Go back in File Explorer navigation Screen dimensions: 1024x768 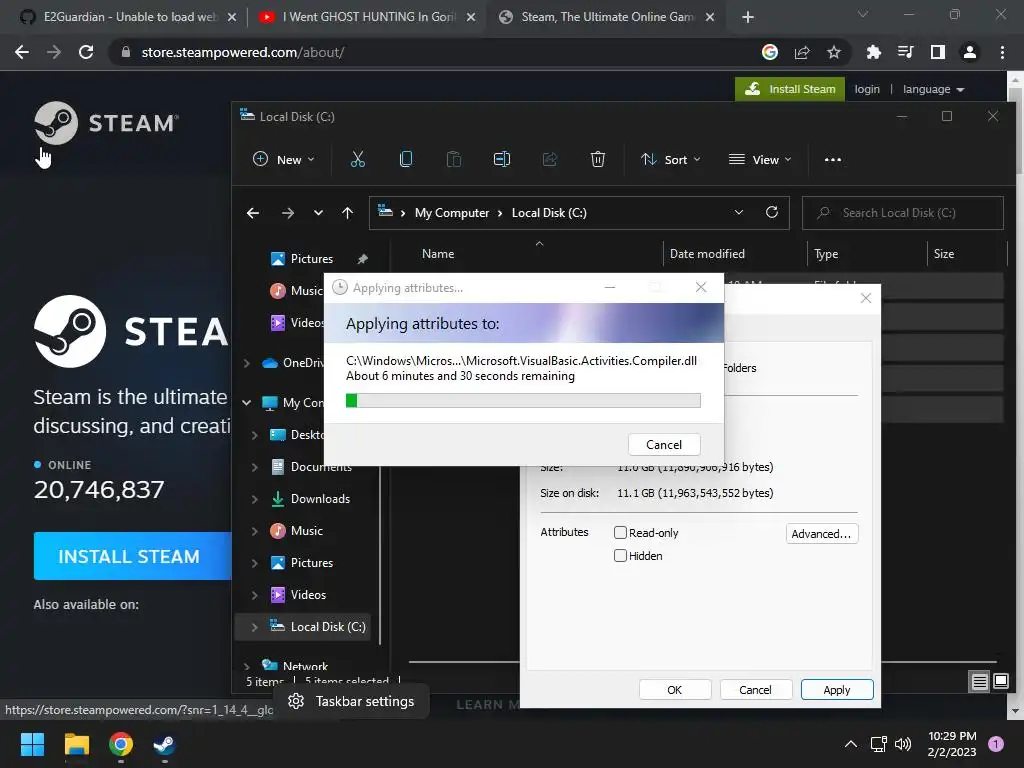[x=253, y=213]
